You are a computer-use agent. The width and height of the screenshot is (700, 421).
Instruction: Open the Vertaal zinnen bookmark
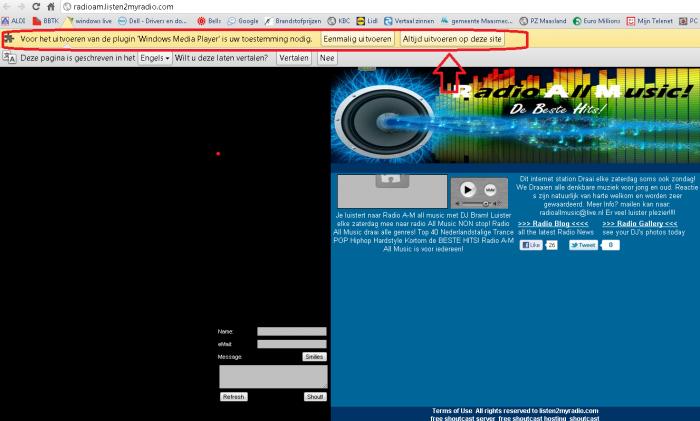(409, 21)
